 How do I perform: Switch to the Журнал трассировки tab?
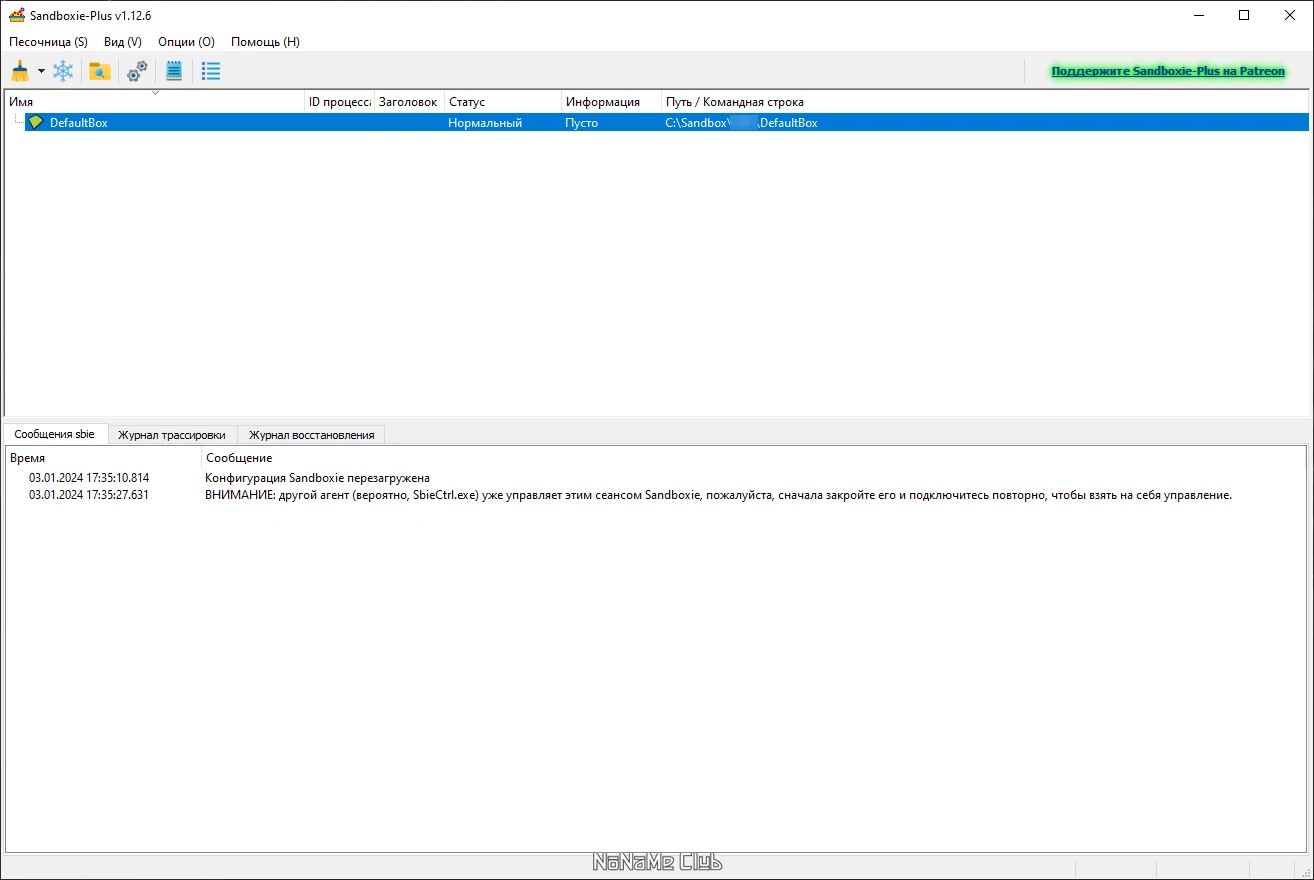(172, 435)
